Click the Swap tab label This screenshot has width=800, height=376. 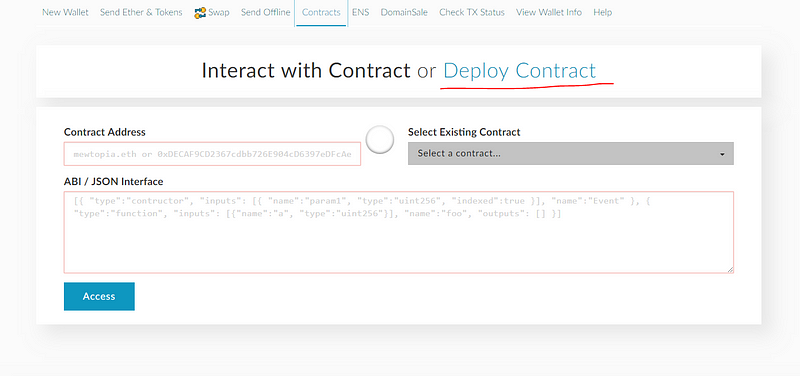(x=219, y=12)
